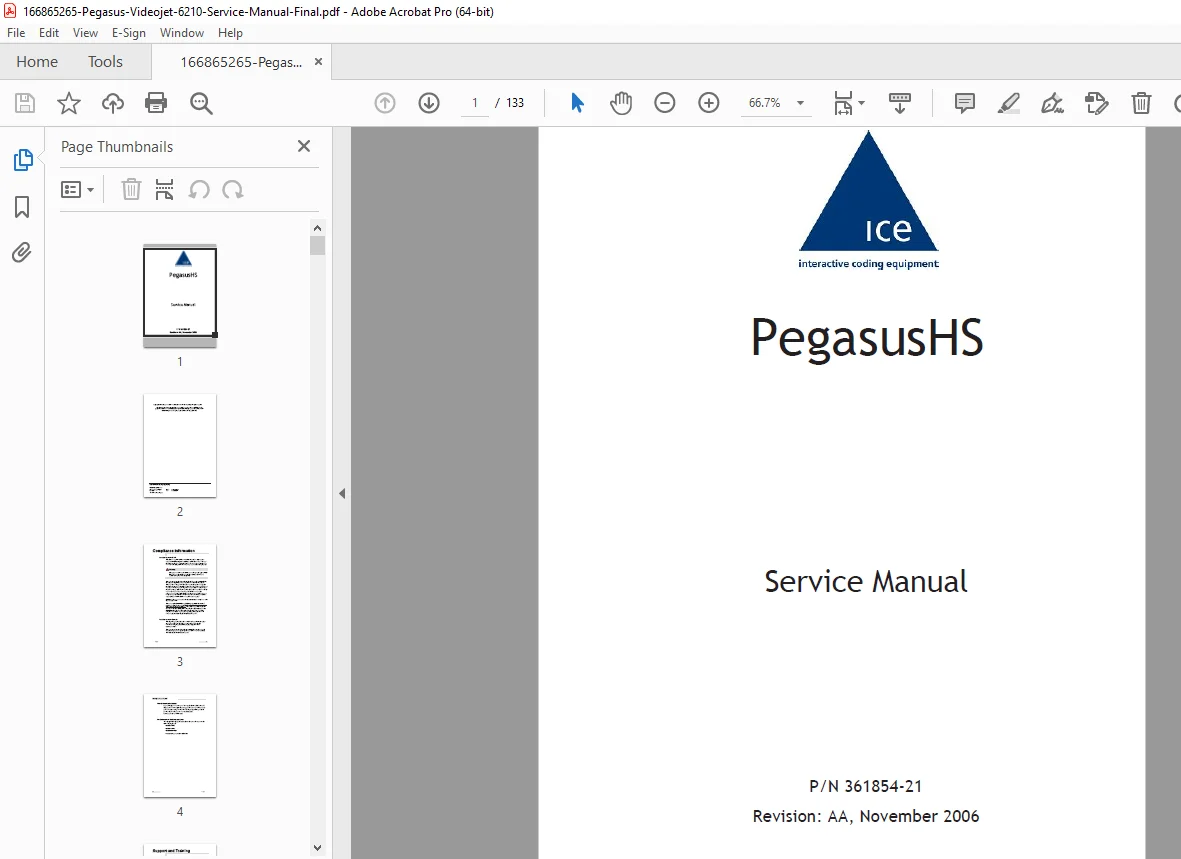Select page 2 thumbnail
This screenshot has width=1181, height=859.
point(180,445)
